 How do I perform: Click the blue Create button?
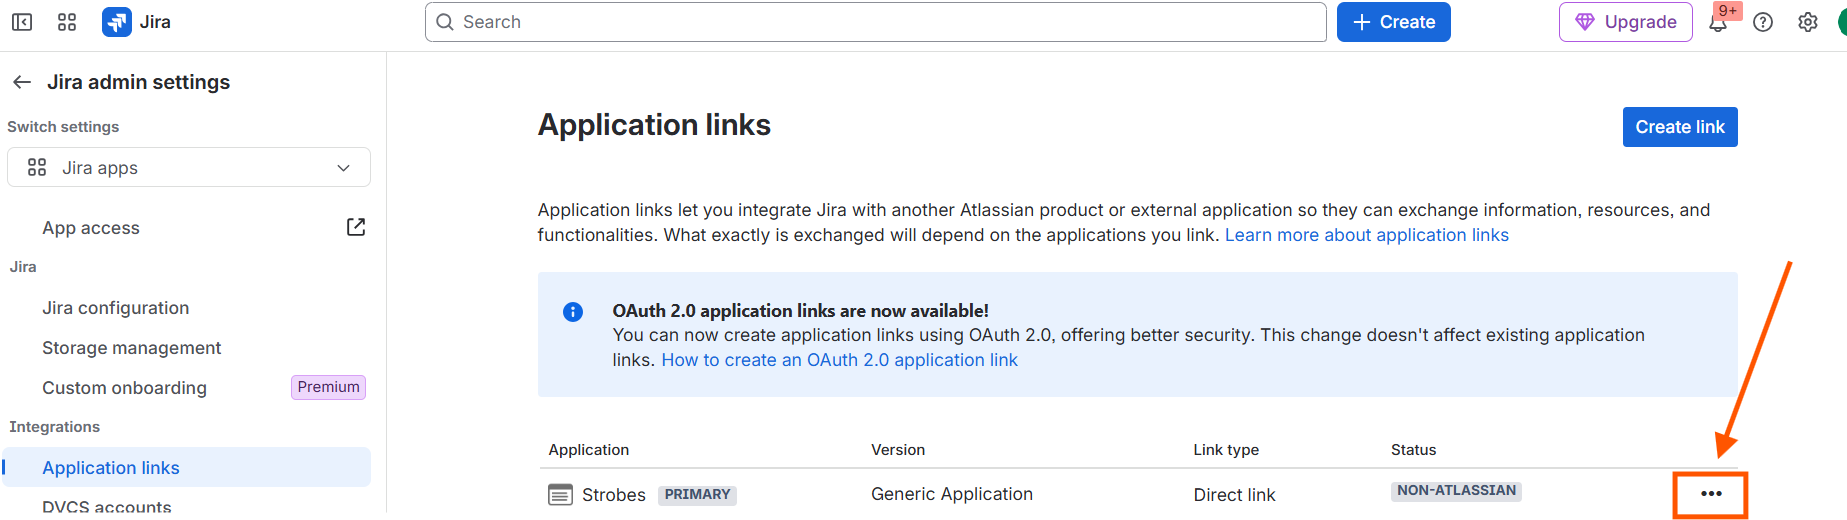(x=1394, y=22)
